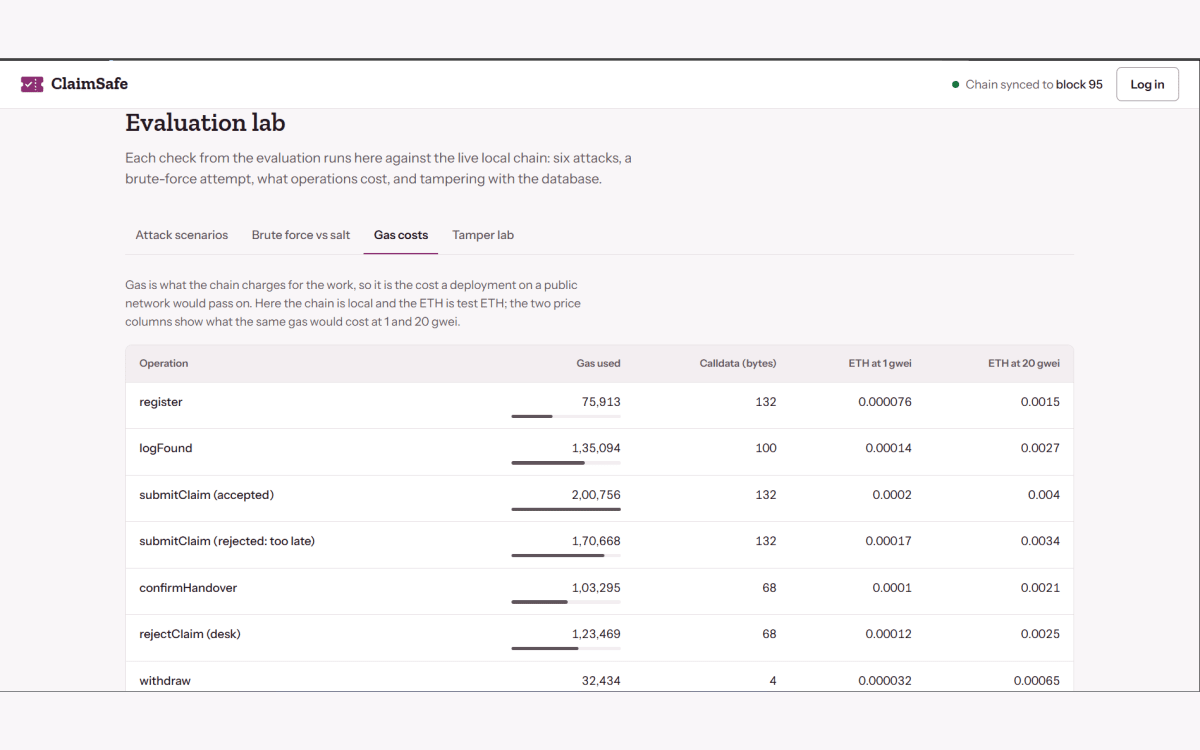The height and width of the screenshot is (750, 1200).
Task: Click gas value 75,913
Action: tap(601, 402)
